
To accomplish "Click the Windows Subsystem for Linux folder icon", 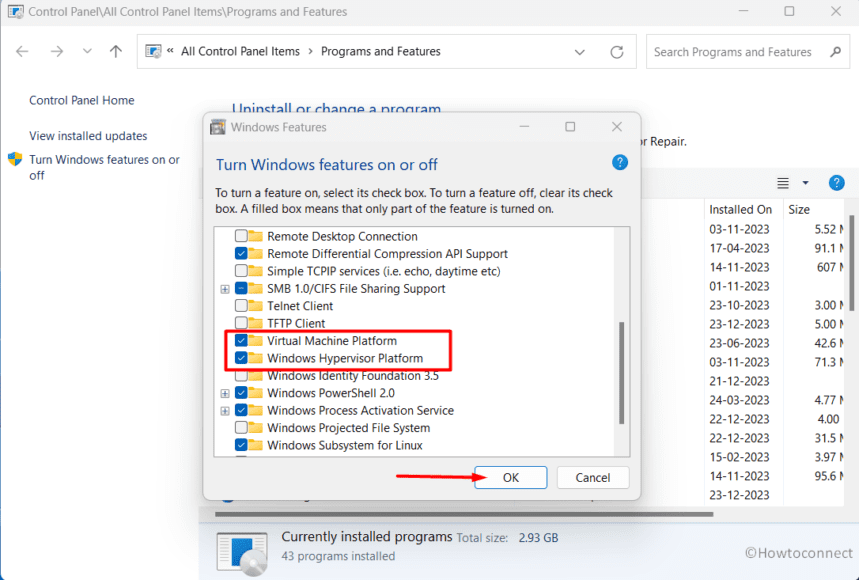I will pyautogui.click(x=255, y=445).
